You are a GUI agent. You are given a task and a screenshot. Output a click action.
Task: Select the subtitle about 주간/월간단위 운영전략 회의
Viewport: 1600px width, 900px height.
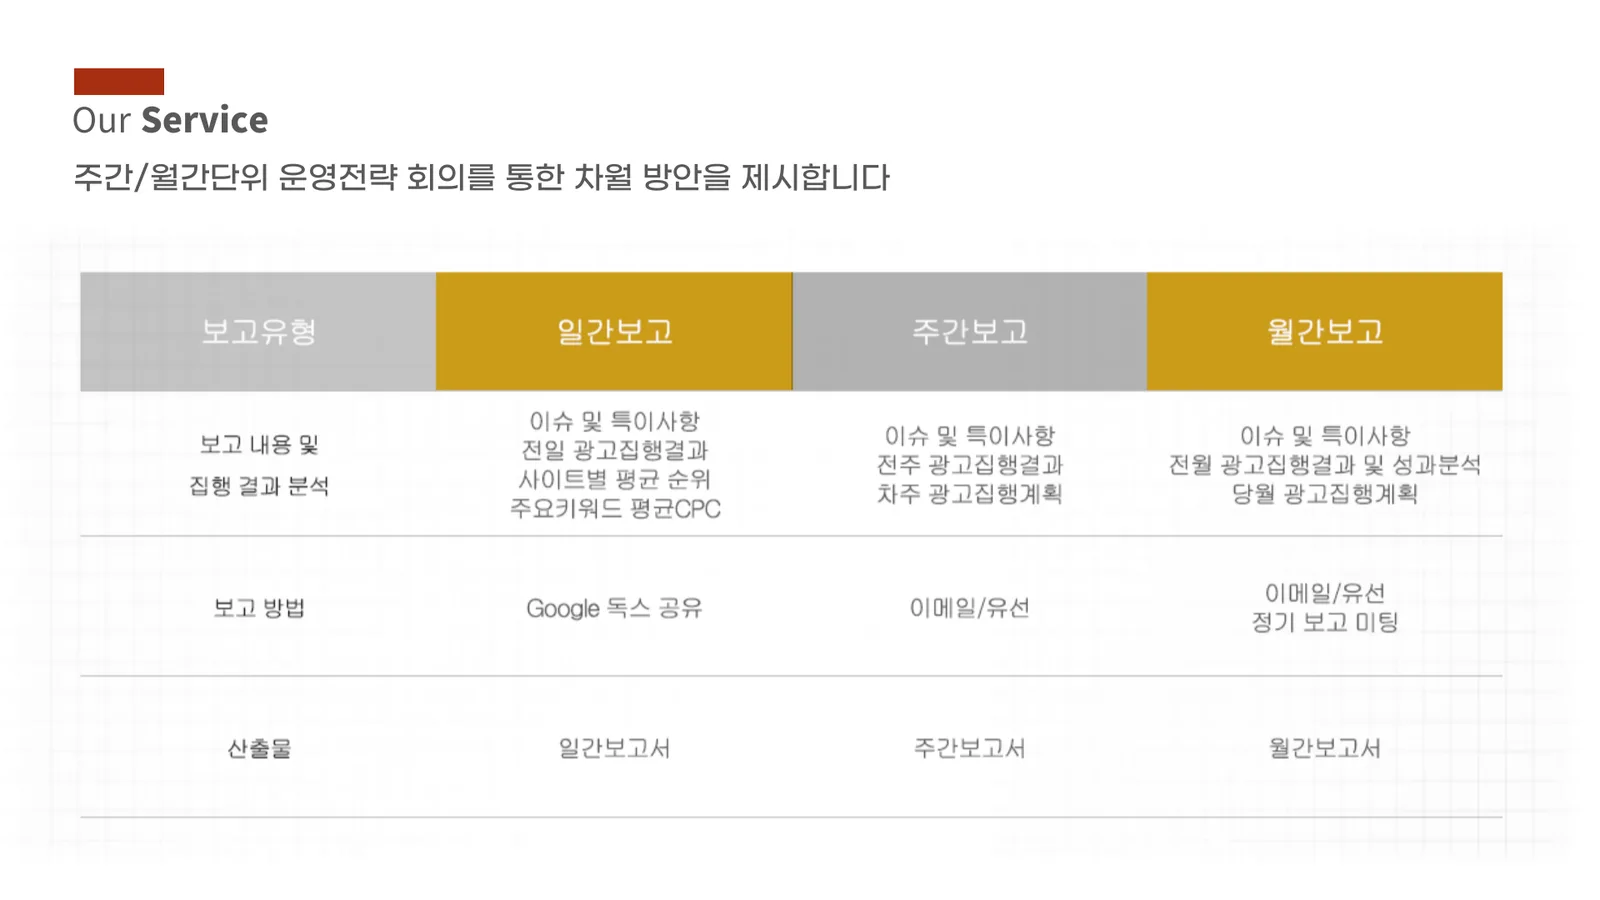481,178
